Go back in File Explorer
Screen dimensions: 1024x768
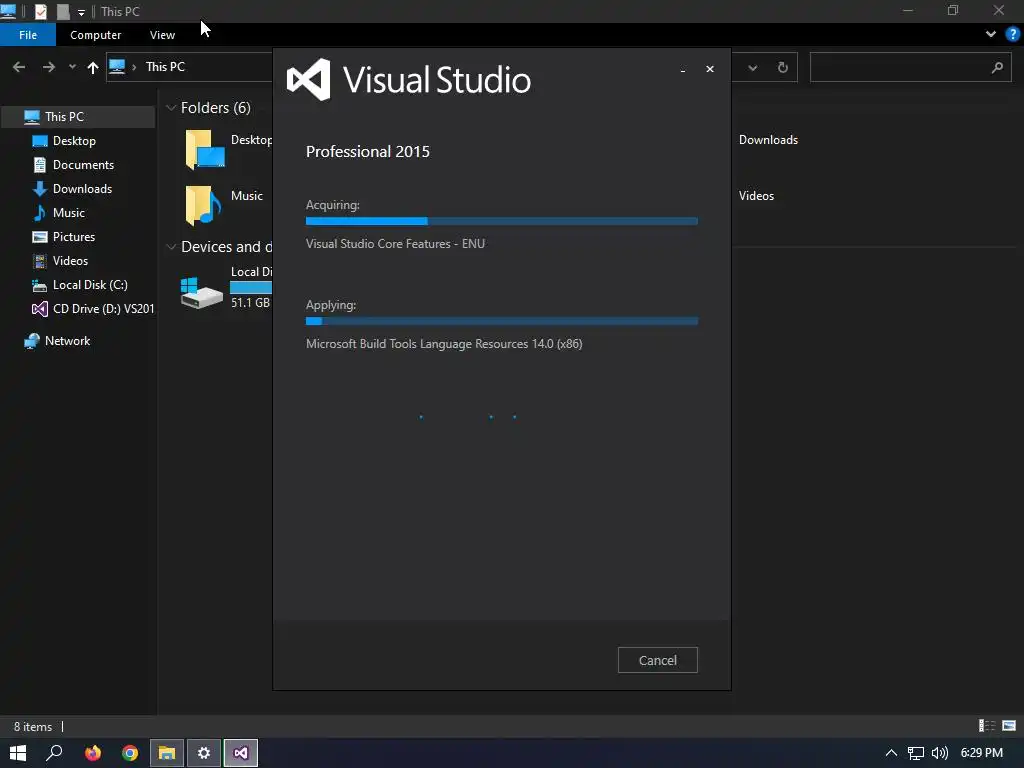click(x=19, y=67)
